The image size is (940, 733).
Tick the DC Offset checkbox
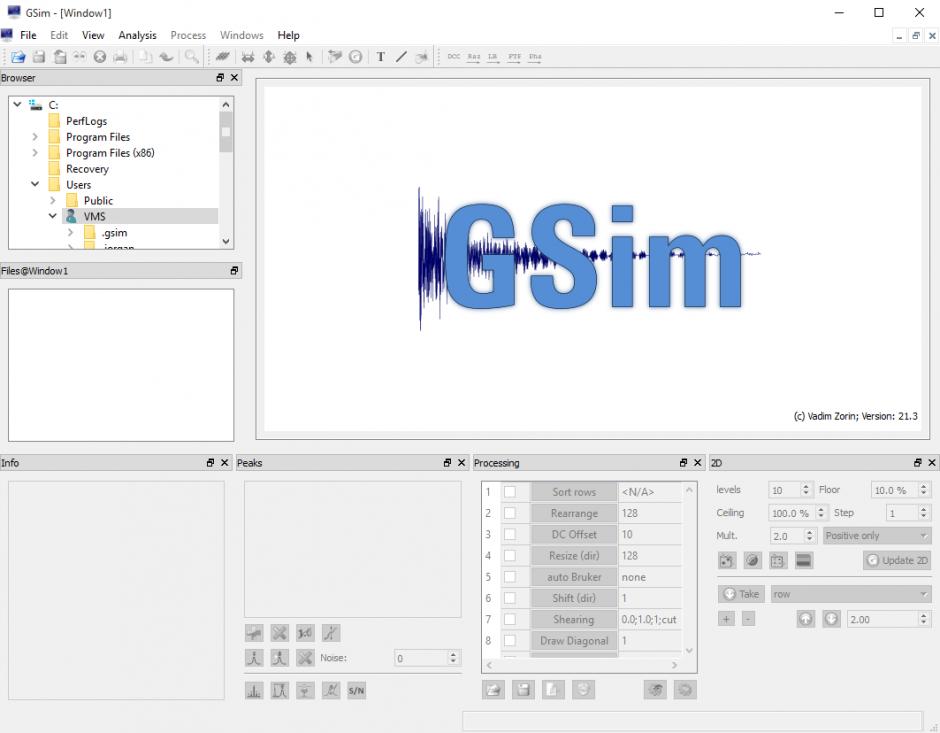(x=510, y=535)
